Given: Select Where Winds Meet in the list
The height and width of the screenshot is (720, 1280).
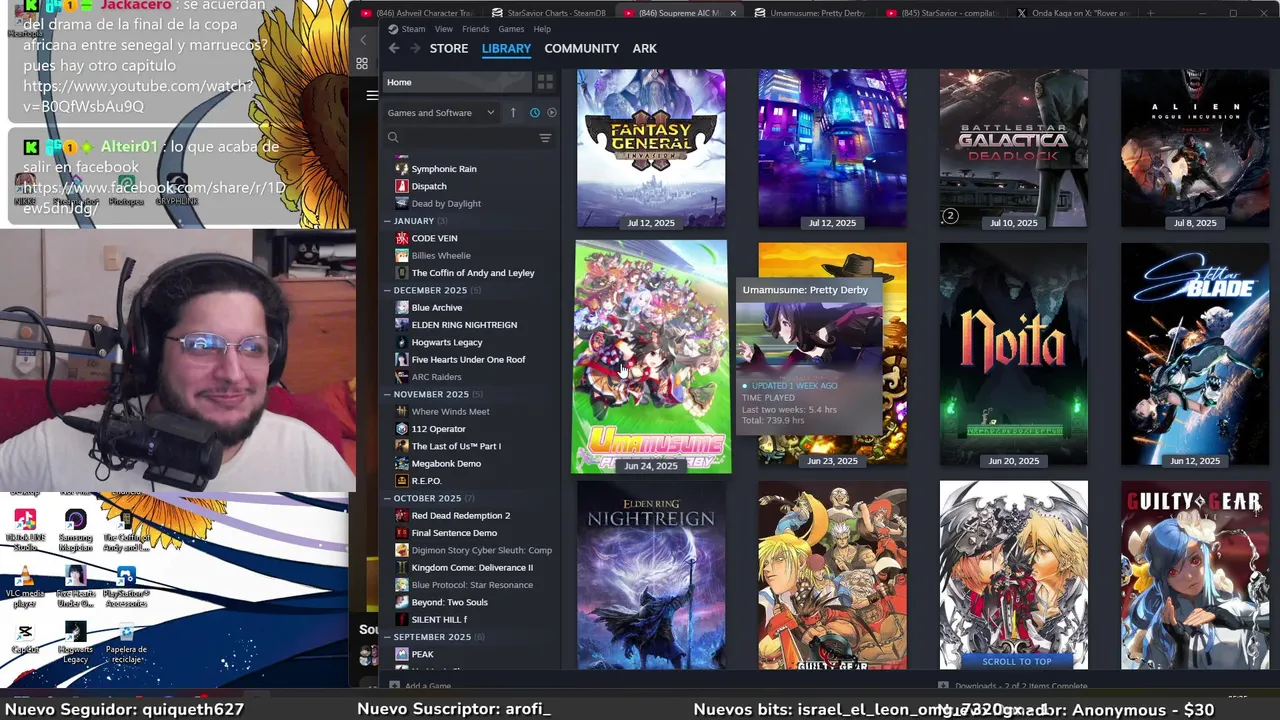Looking at the screenshot, I should pyautogui.click(x=450, y=411).
